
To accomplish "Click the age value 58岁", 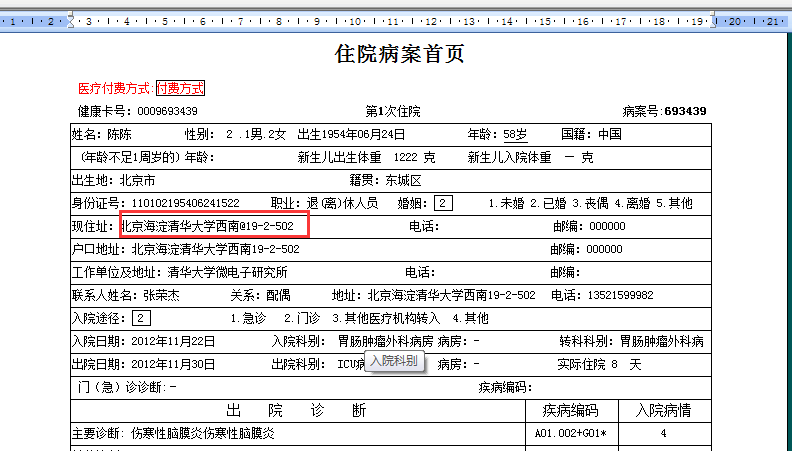I will click(x=515, y=134).
